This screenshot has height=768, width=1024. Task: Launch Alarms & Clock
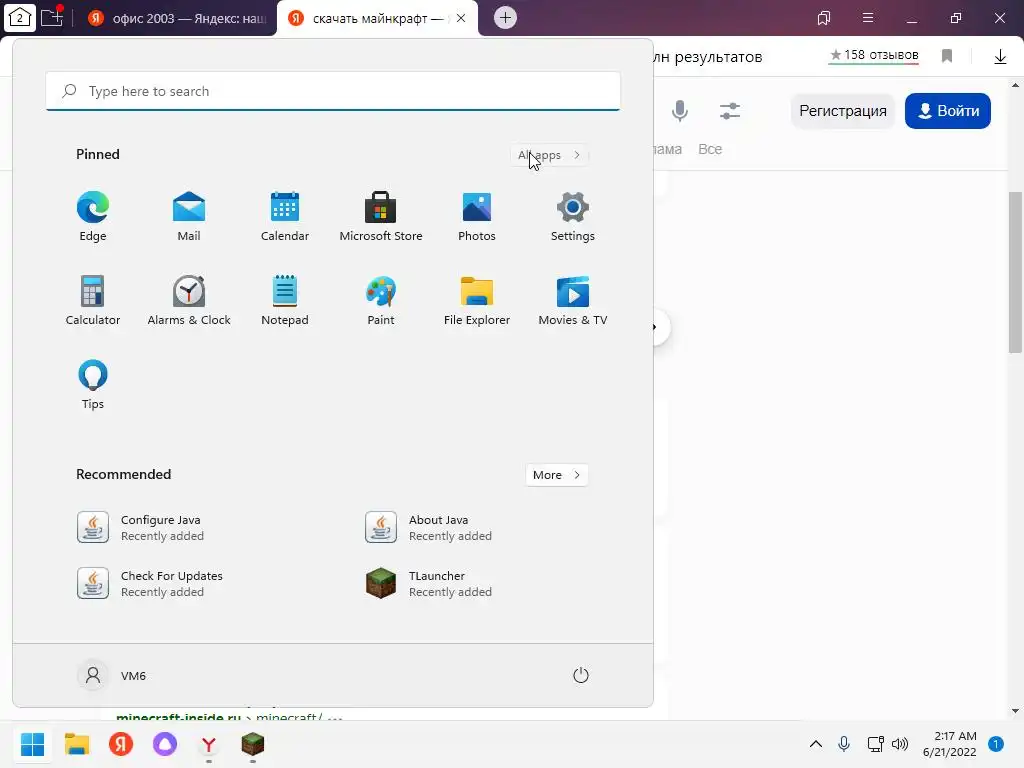pos(189,300)
